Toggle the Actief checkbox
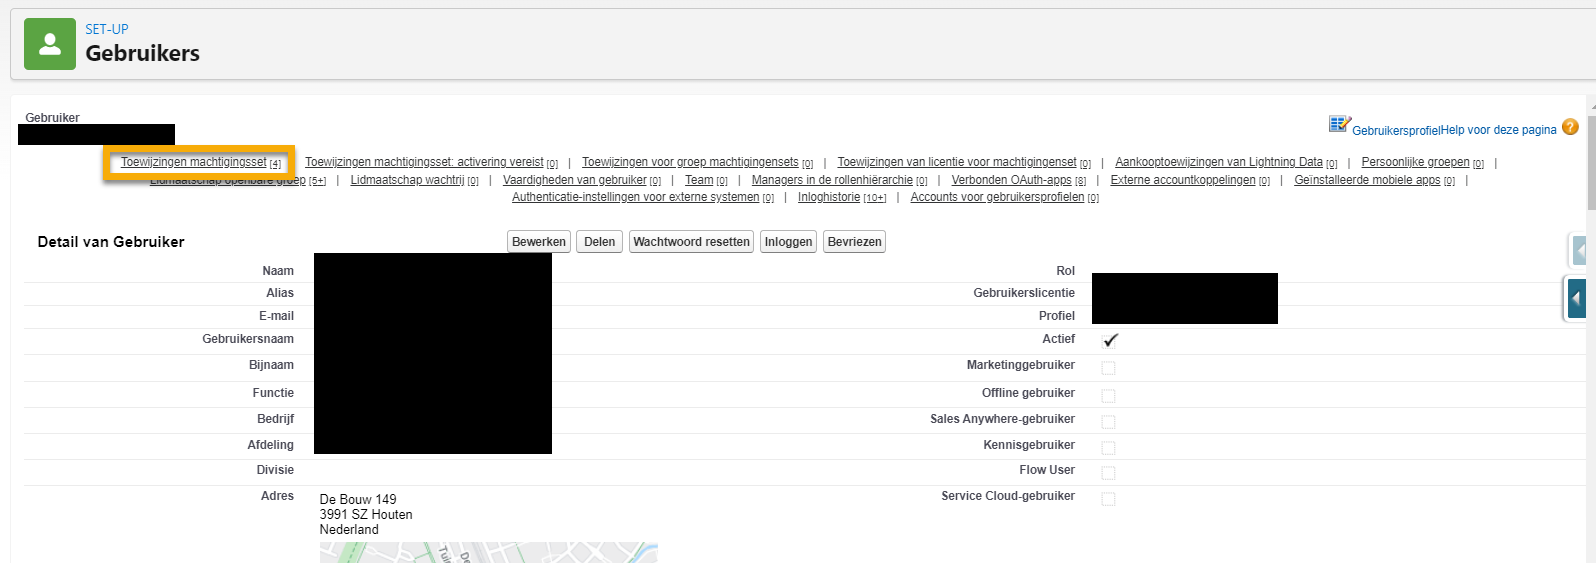Image resolution: width=1596 pixels, height=563 pixels. (1109, 341)
